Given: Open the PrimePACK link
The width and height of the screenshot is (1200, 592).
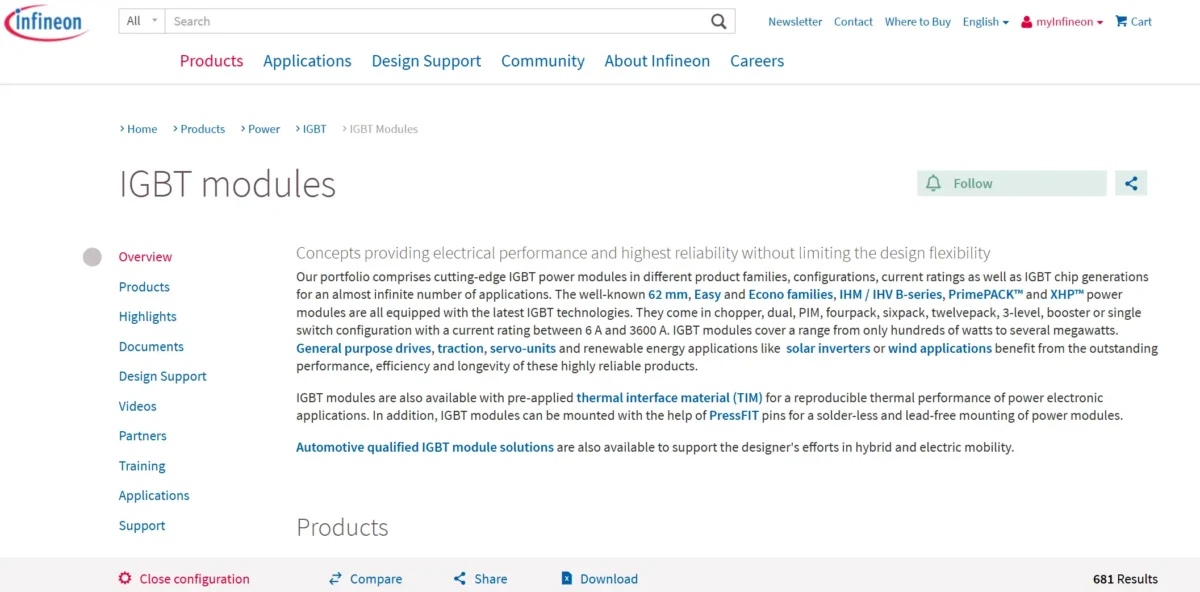Looking at the screenshot, I should pos(986,295).
